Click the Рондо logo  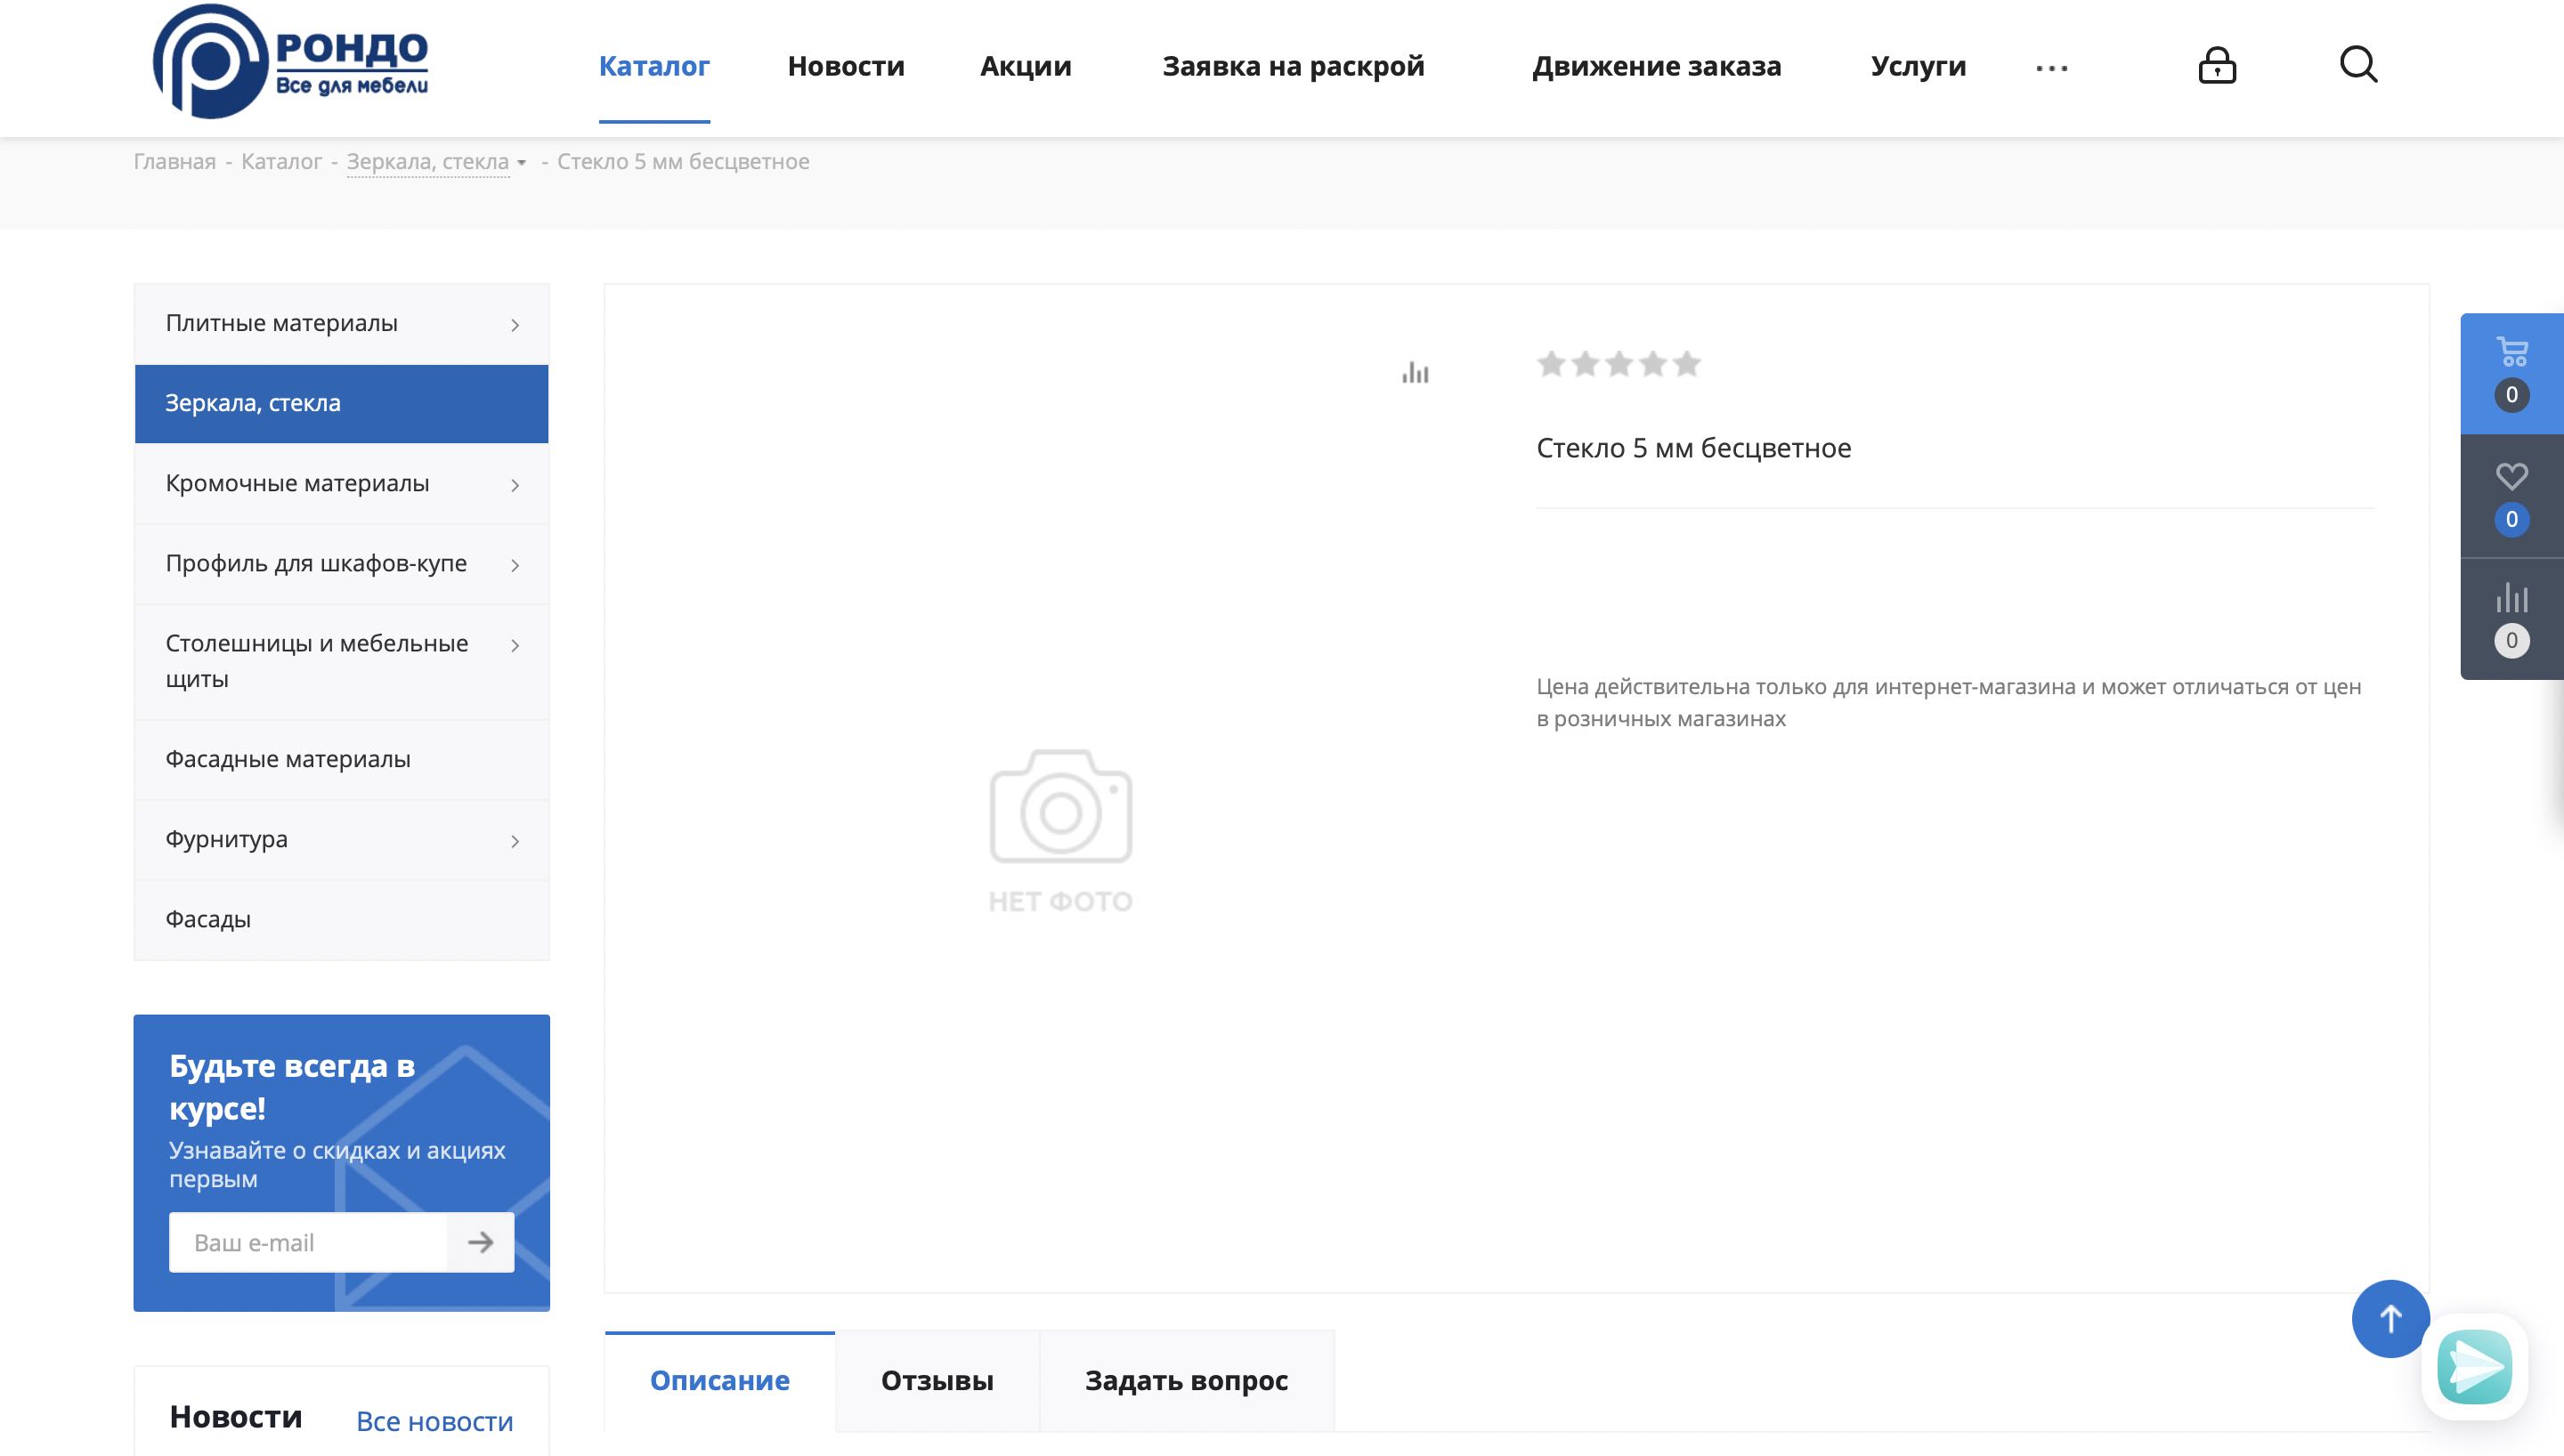point(290,62)
